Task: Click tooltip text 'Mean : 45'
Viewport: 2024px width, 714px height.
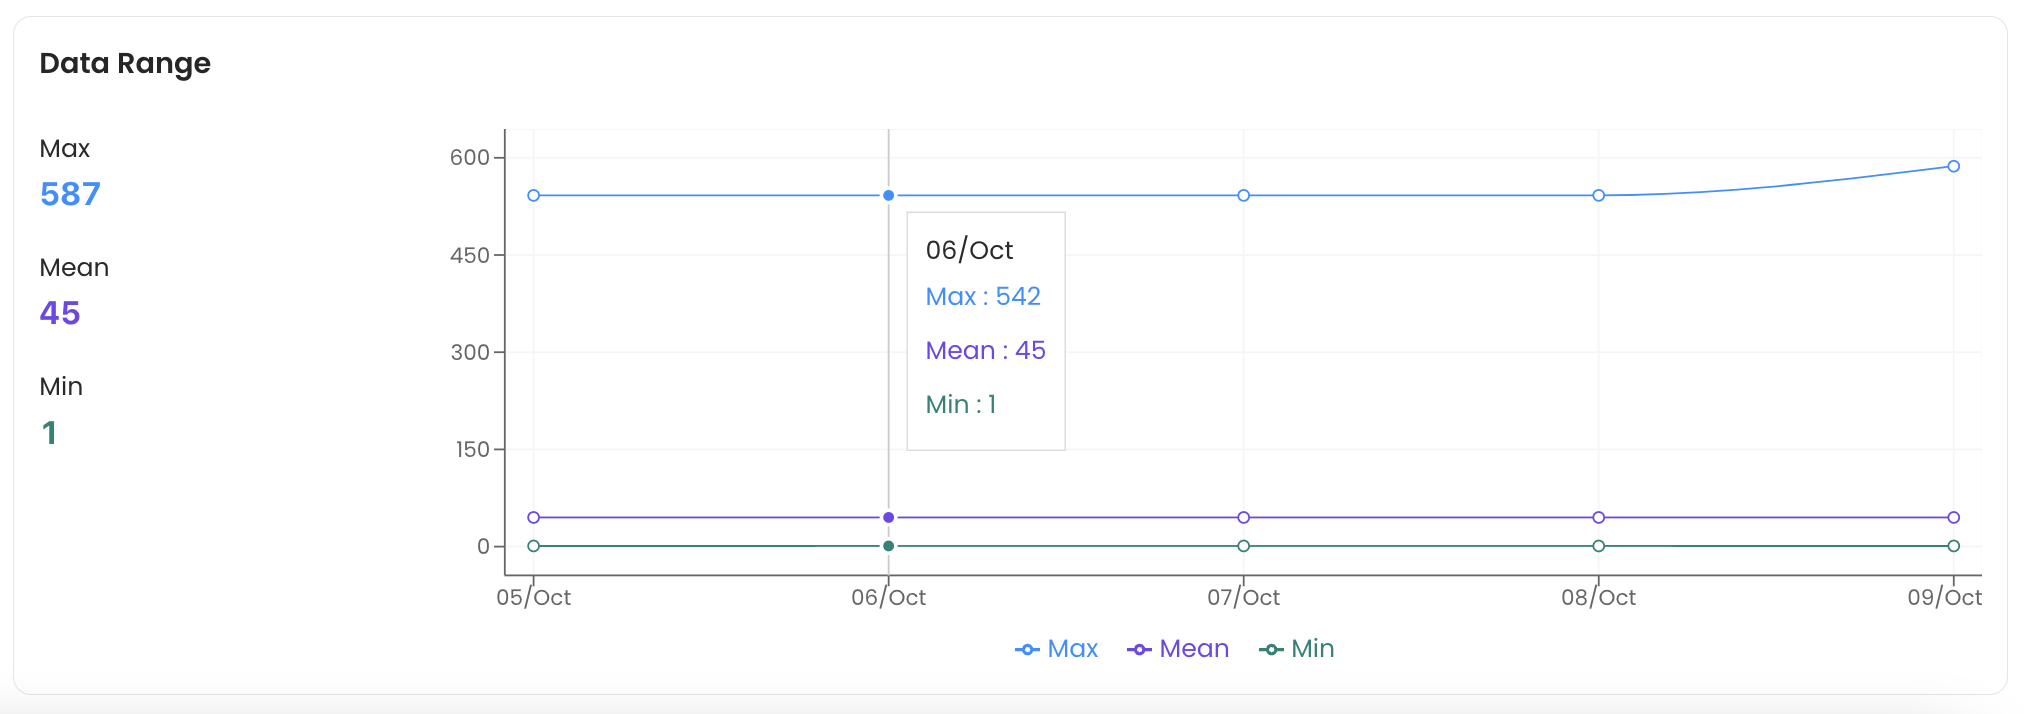Action: pyautogui.click(x=985, y=351)
